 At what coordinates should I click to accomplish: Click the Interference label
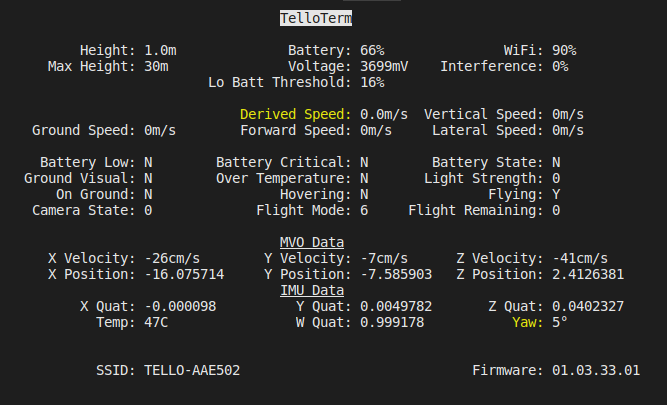491,66
